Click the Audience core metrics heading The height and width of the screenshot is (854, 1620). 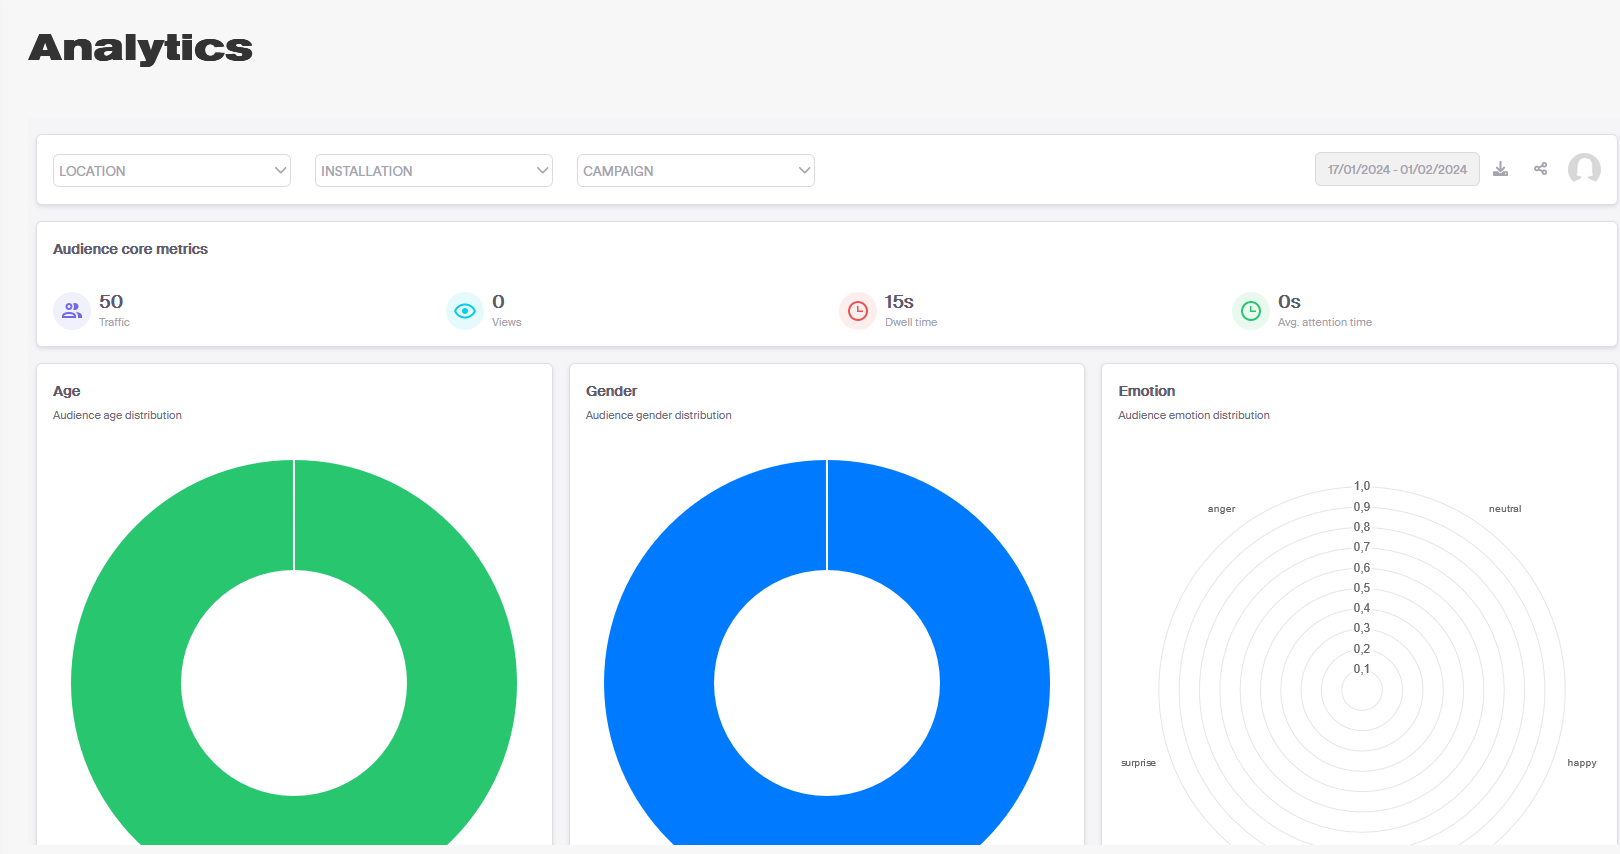[x=130, y=249]
